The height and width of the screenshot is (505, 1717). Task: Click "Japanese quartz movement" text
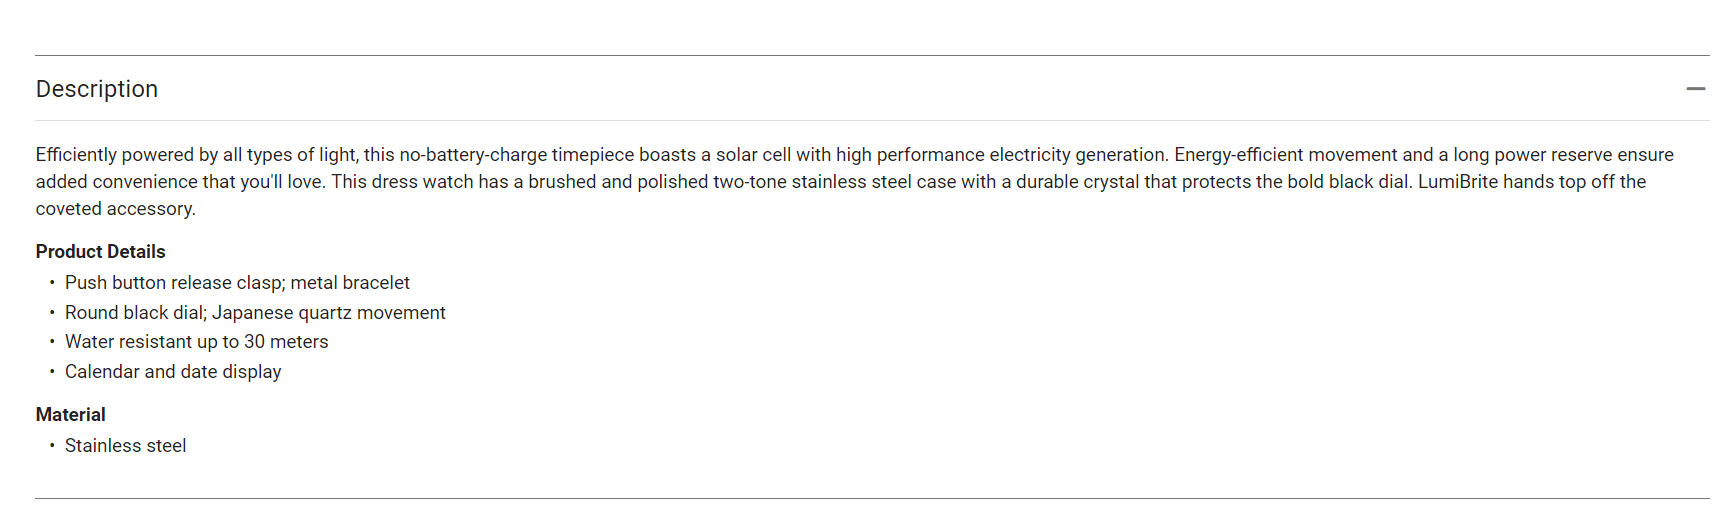(x=329, y=313)
